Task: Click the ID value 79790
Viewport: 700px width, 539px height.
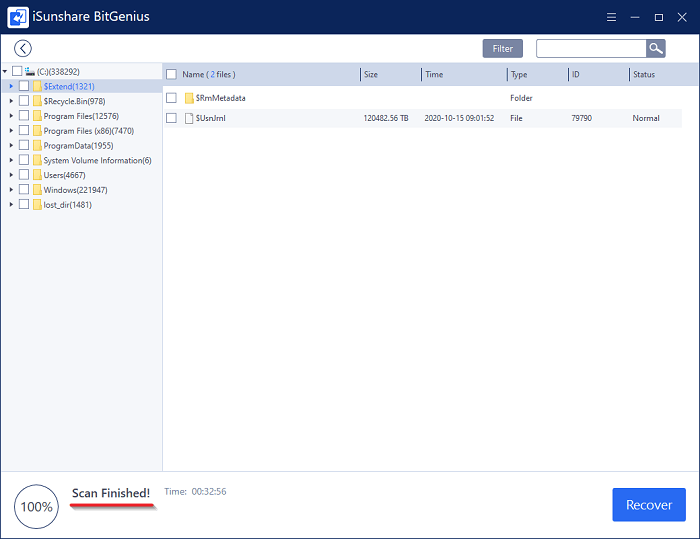Action: (581, 118)
